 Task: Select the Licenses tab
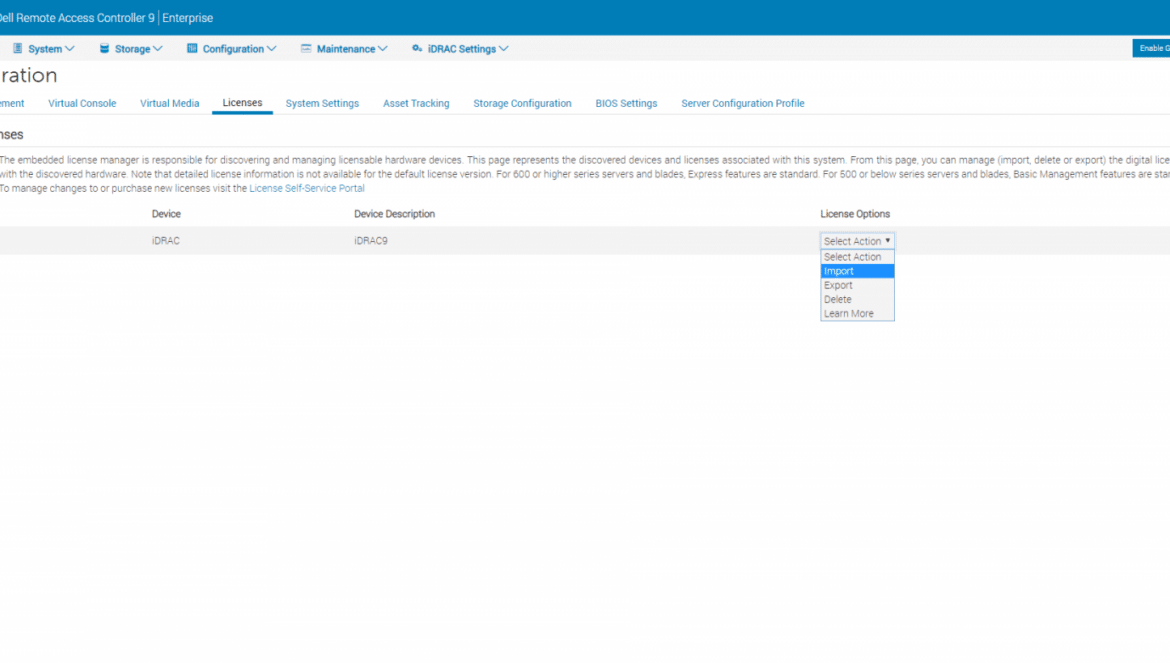(x=243, y=103)
